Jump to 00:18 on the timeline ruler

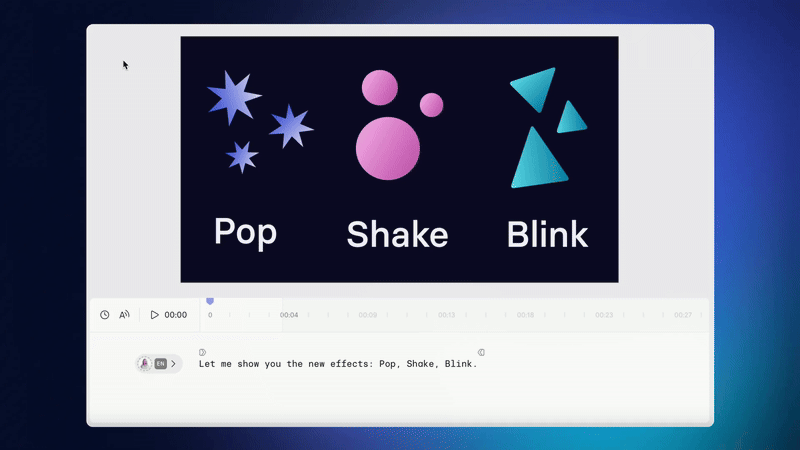point(525,315)
